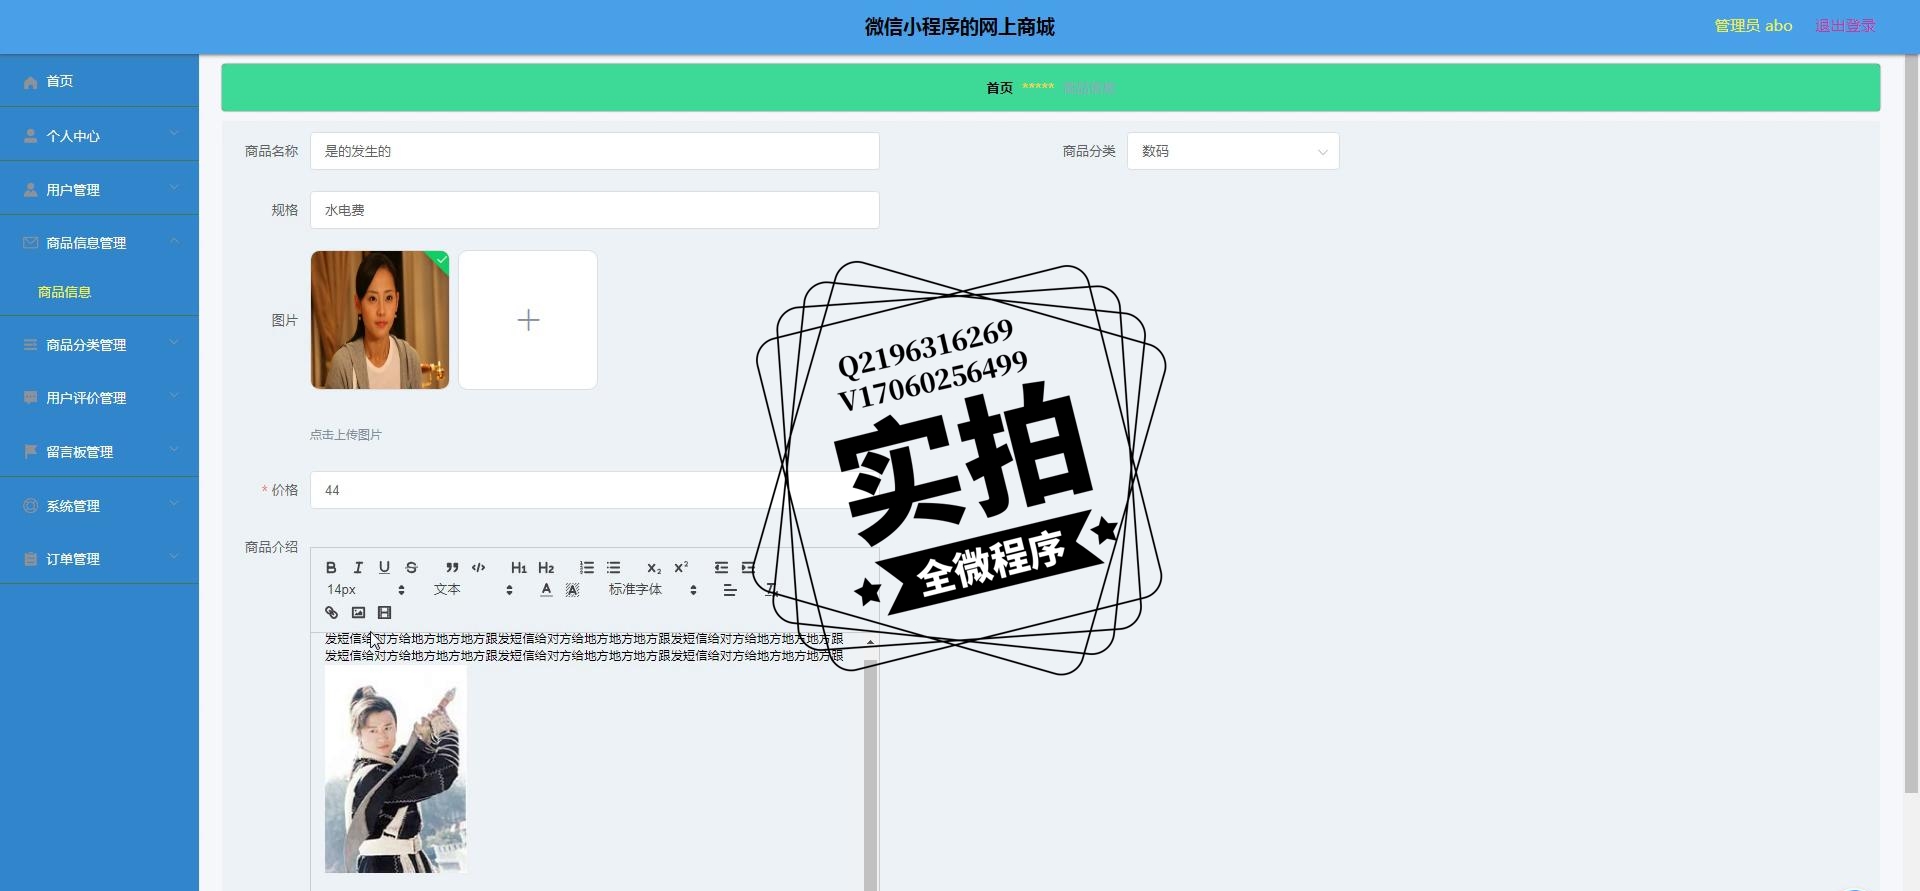Focus the 规格 input field
1920x891 pixels.
click(594, 210)
